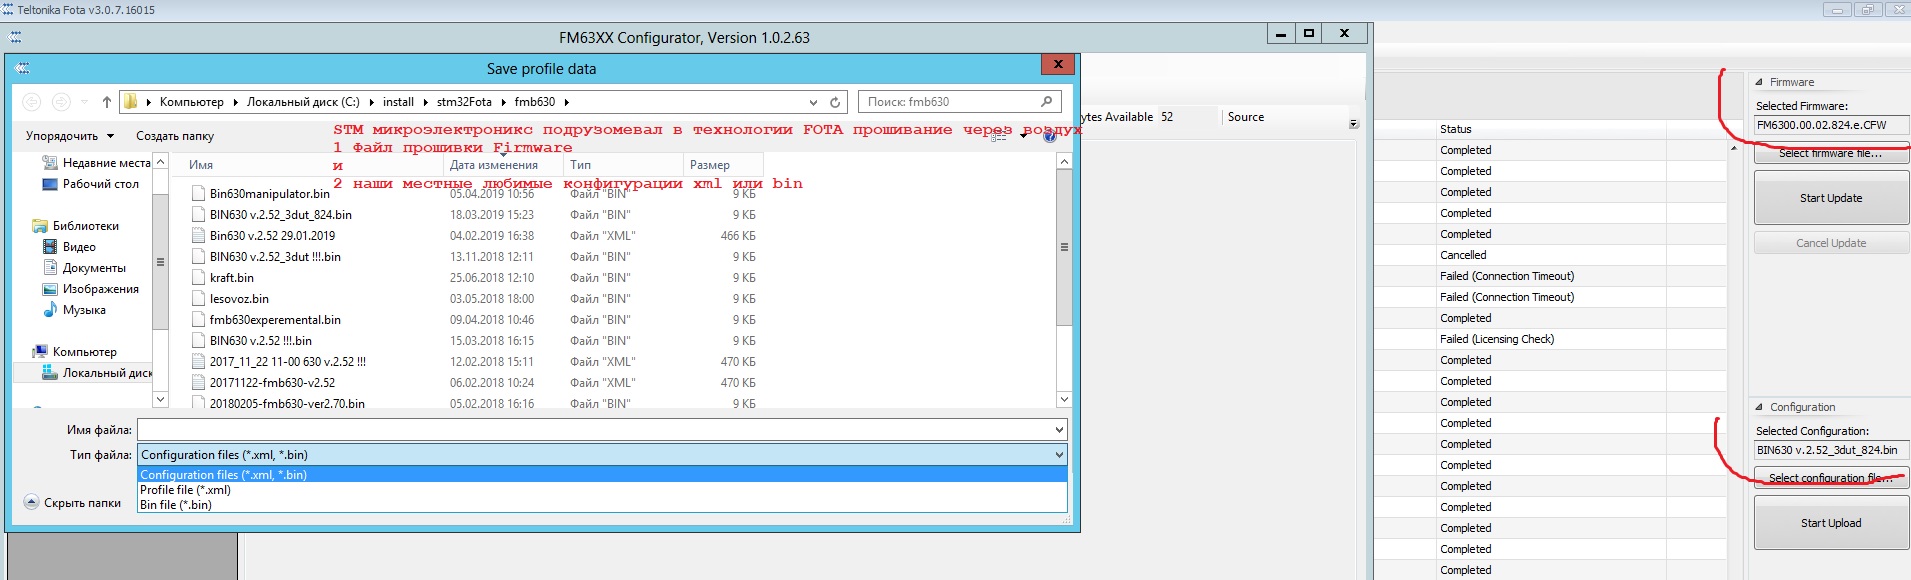Open the Видео library
Image resolution: width=1911 pixels, height=580 pixels.
tap(79, 247)
